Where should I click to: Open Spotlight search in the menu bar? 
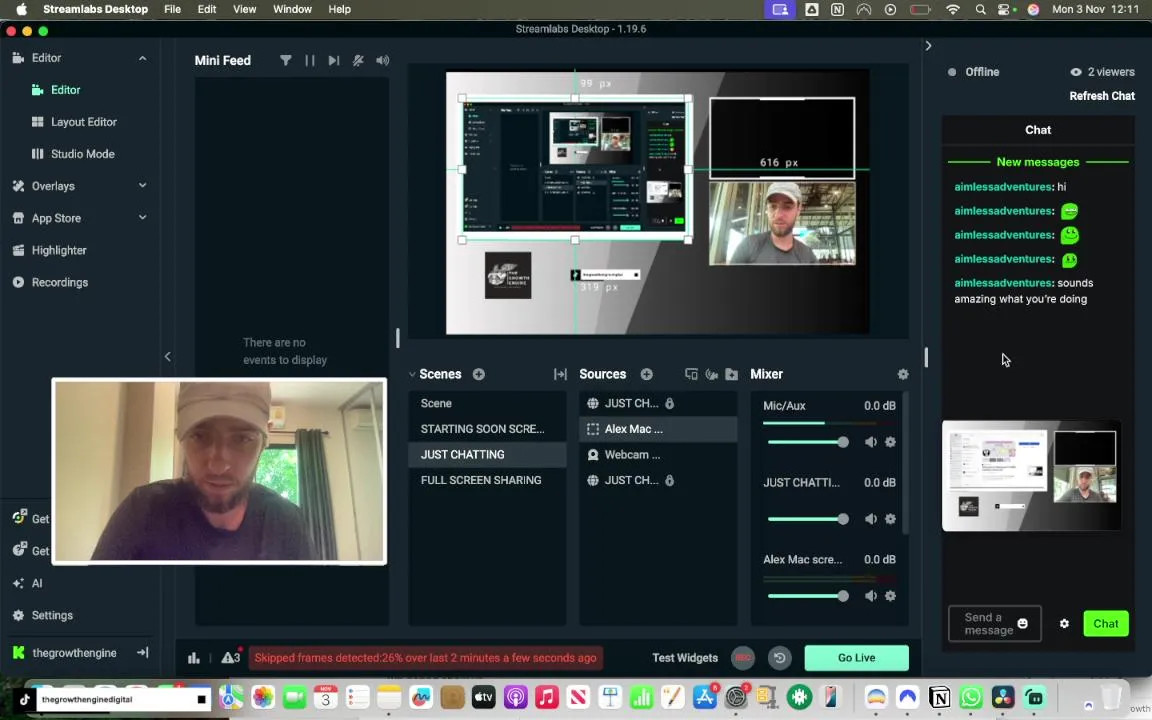pyautogui.click(x=980, y=10)
